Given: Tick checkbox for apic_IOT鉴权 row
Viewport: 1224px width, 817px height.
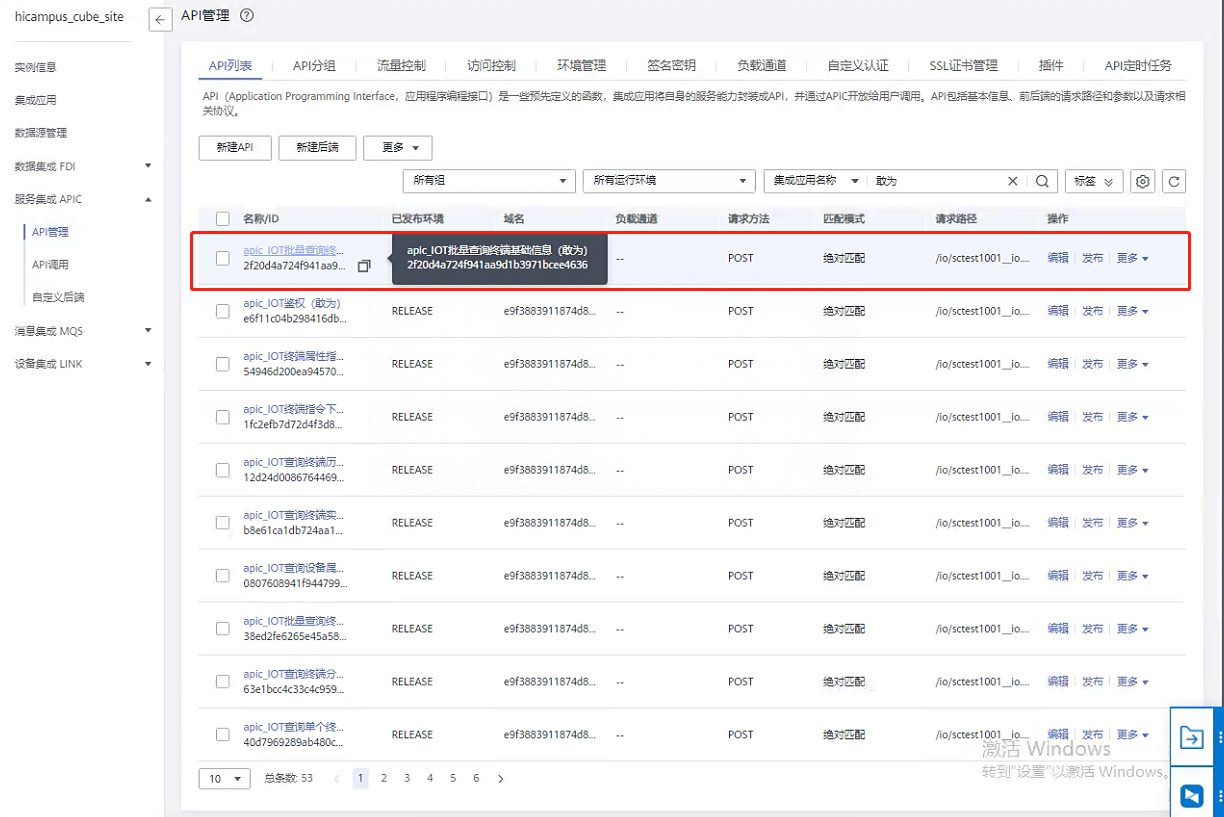Looking at the screenshot, I should click(223, 311).
